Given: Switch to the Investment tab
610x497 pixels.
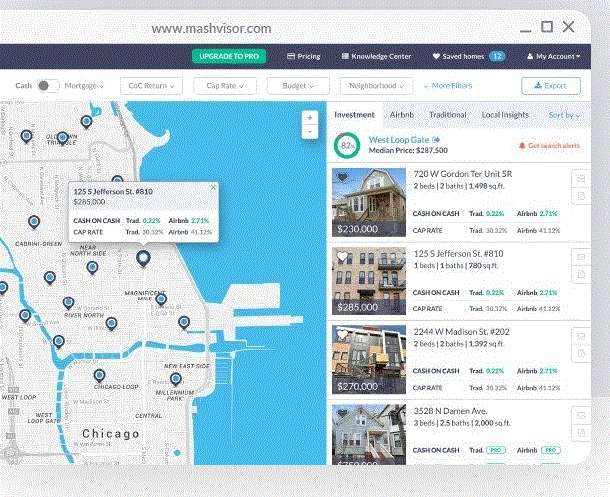Looking at the screenshot, I should click(x=354, y=115).
